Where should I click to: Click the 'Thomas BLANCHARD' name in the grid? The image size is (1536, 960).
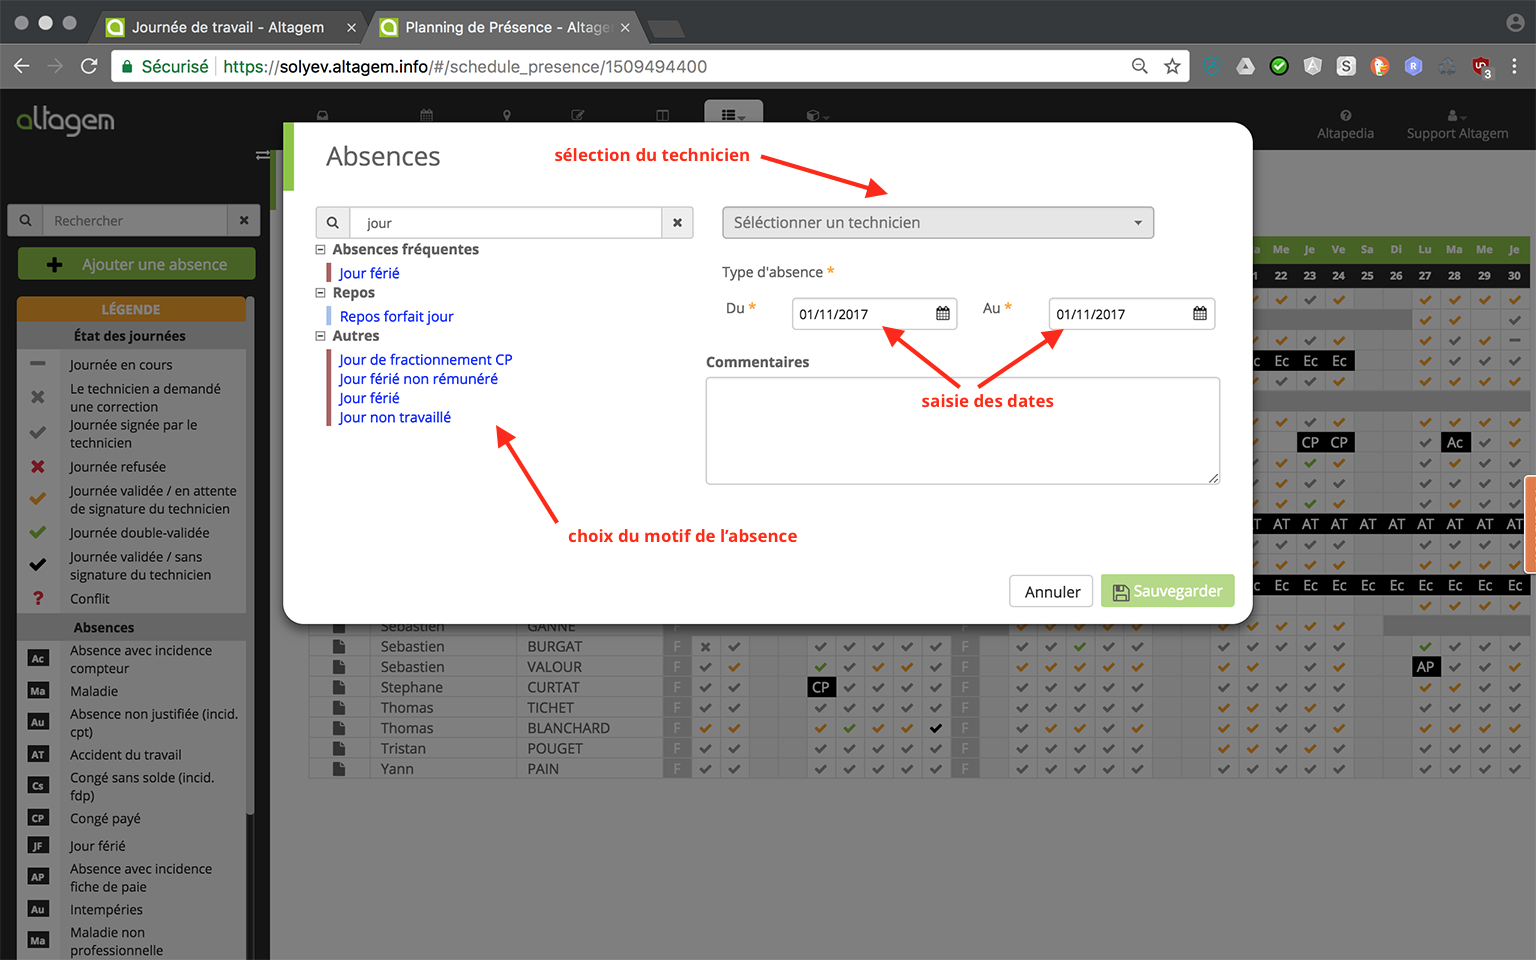click(x=495, y=728)
